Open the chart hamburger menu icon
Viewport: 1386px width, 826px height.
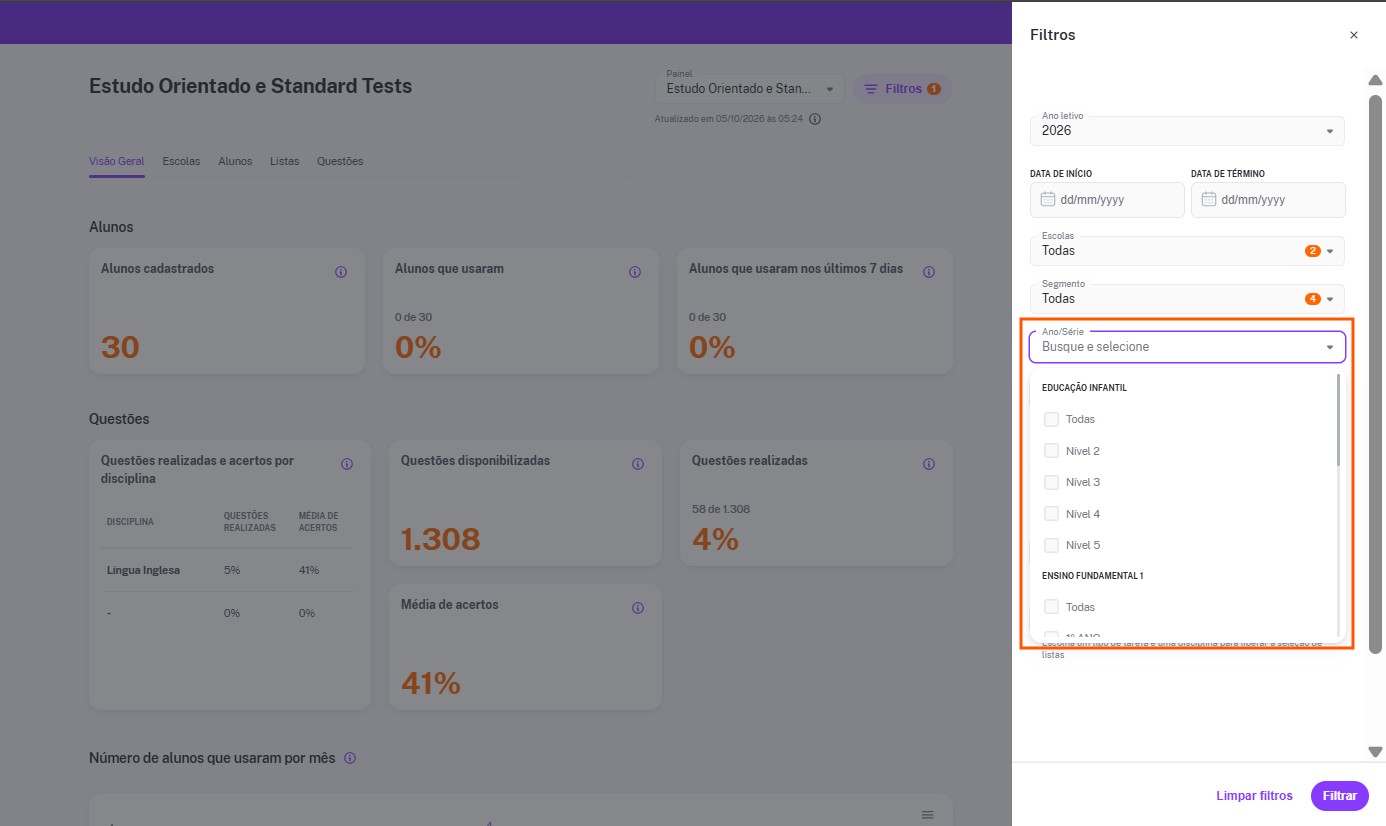pyautogui.click(x=927, y=814)
